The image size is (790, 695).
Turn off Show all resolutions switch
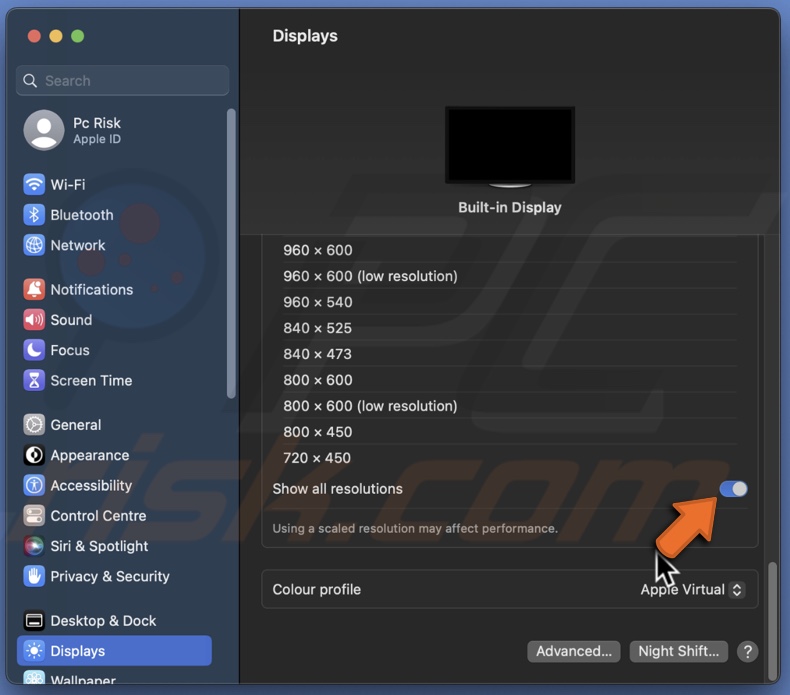point(733,489)
